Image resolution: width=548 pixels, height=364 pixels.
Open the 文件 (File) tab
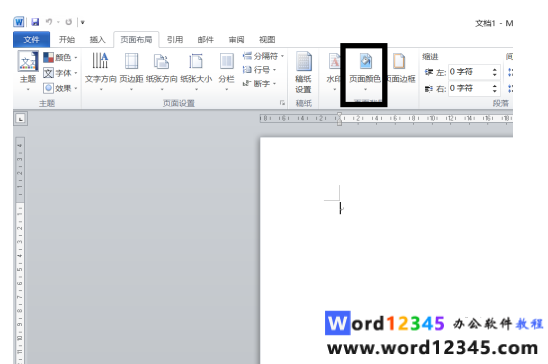[31, 39]
